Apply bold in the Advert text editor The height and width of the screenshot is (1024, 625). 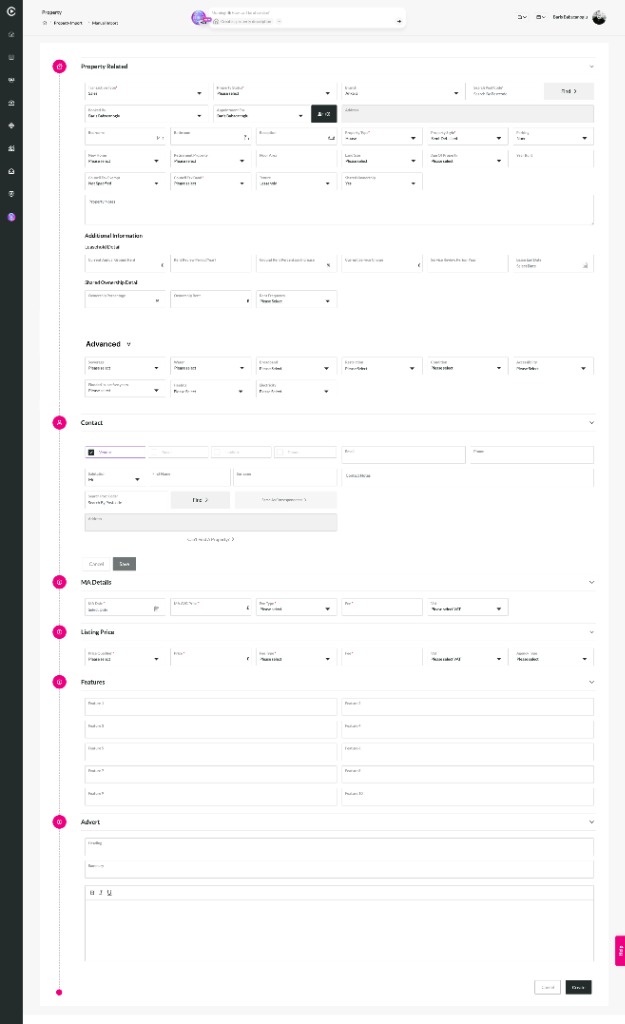(92, 892)
